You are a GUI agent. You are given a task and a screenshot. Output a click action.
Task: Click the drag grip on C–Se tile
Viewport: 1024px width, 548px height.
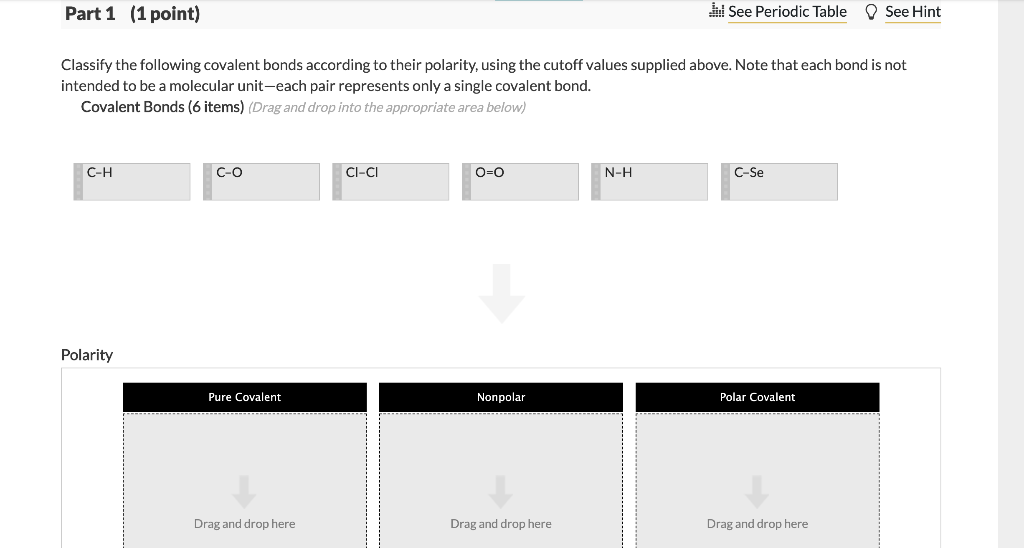coord(726,182)
